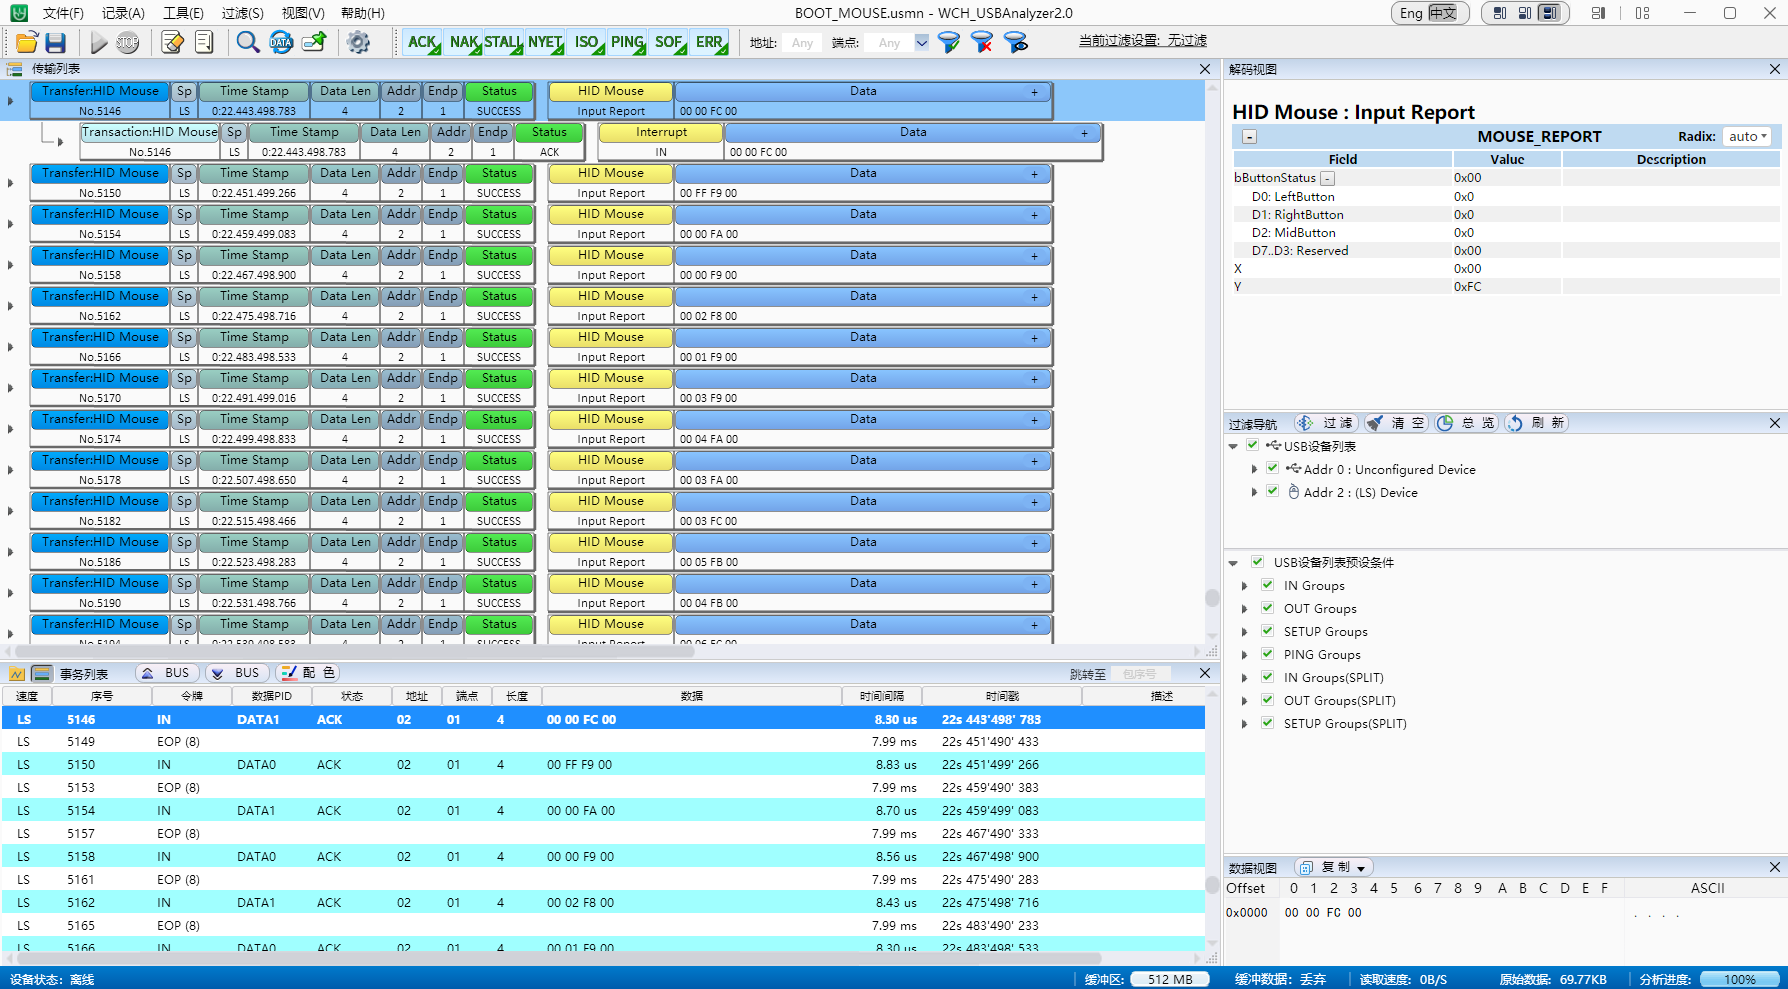
Task: Click the document list icon in toolbar
Action: [204, 42]
